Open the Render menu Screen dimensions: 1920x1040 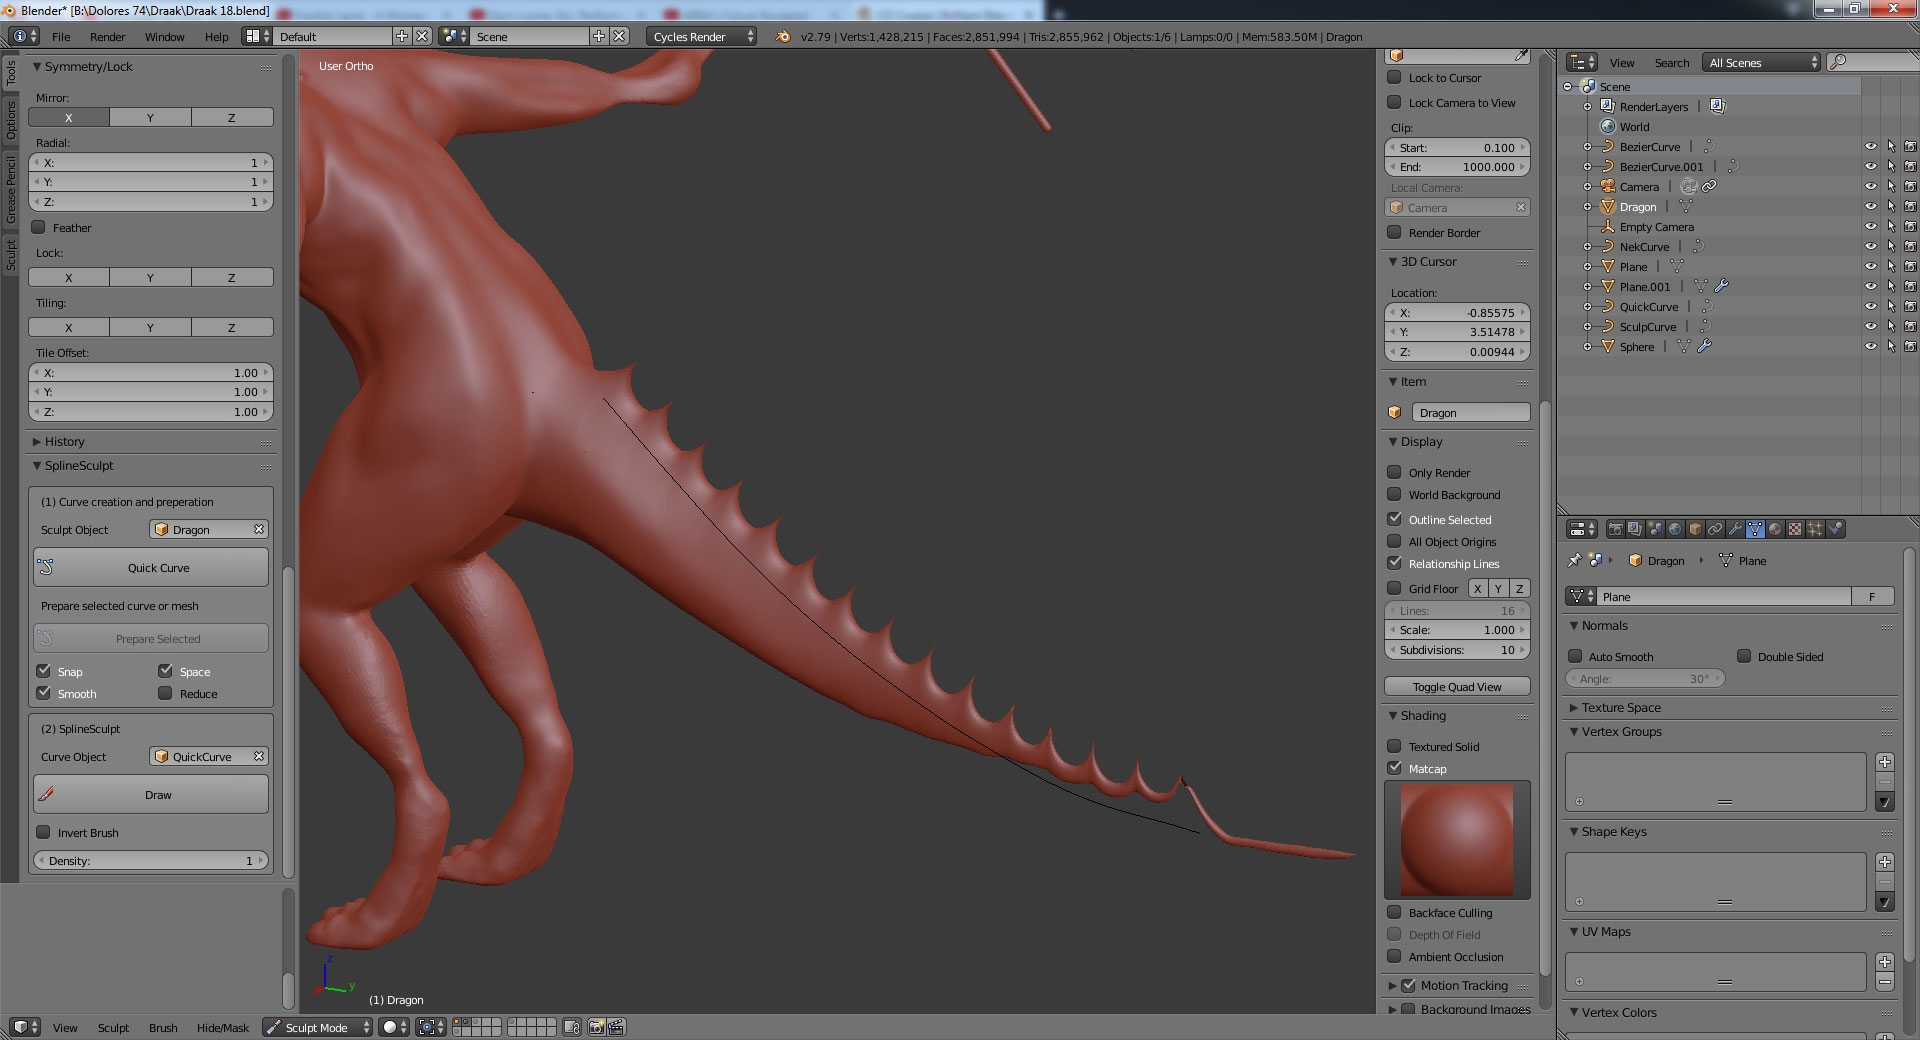tap(107, 37)
